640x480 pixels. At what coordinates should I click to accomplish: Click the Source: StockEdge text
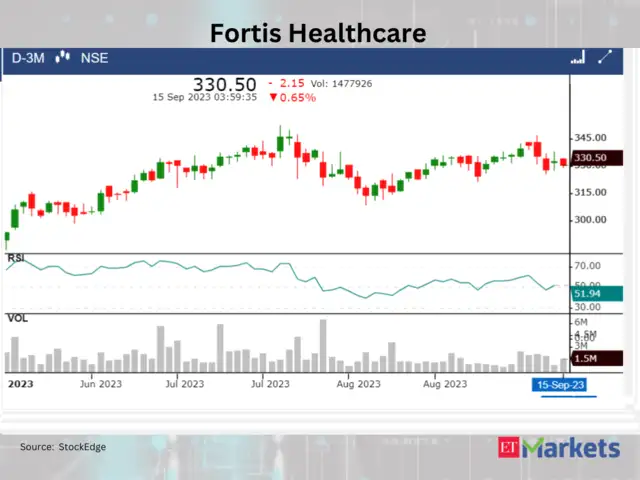(63, 447)
